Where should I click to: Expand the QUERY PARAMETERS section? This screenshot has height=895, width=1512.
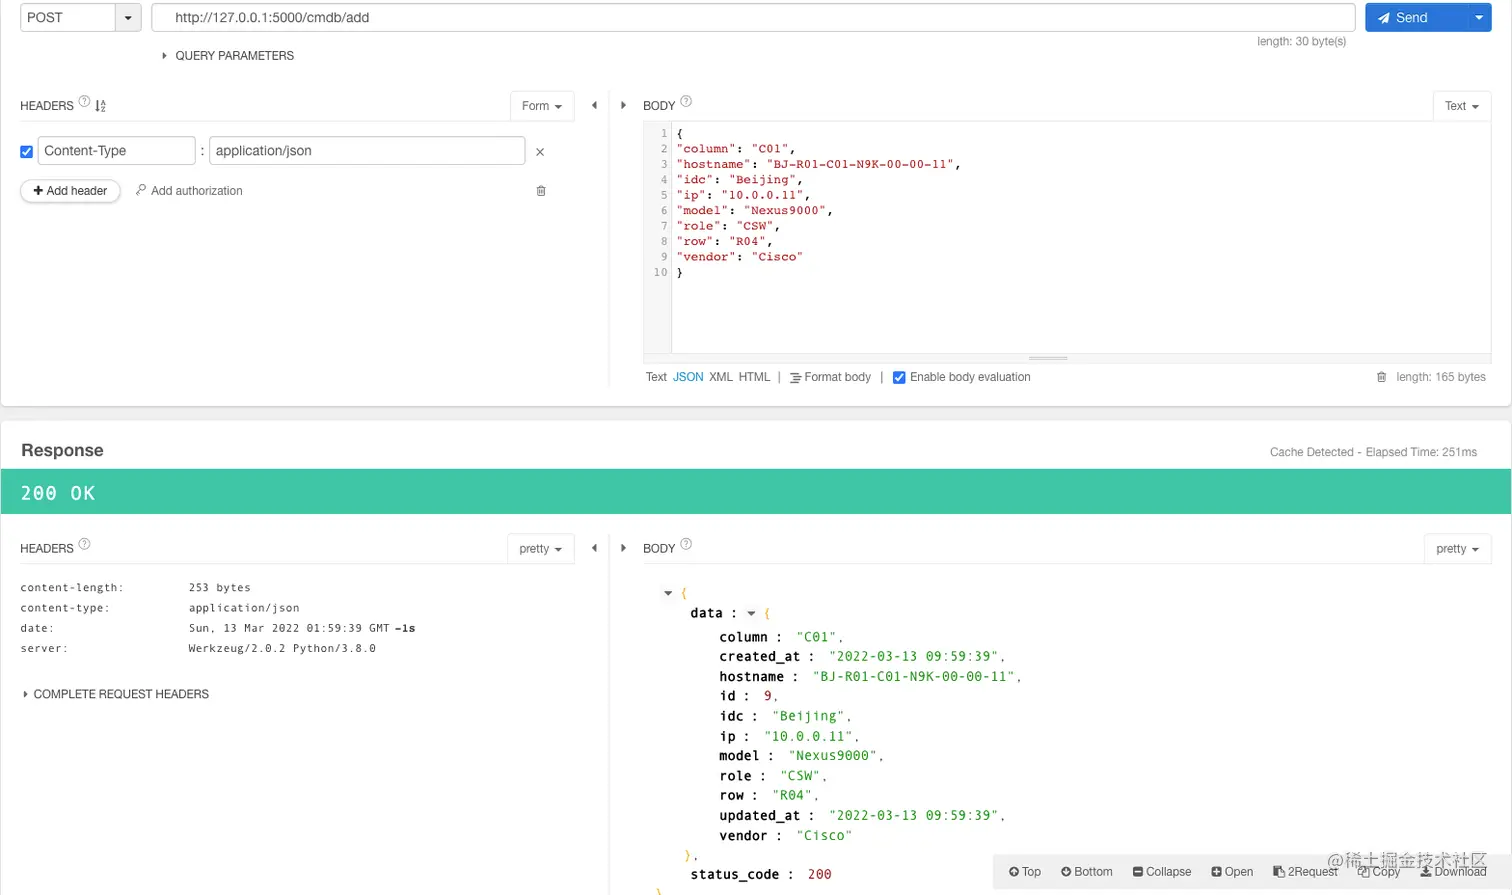coord(228,56)
